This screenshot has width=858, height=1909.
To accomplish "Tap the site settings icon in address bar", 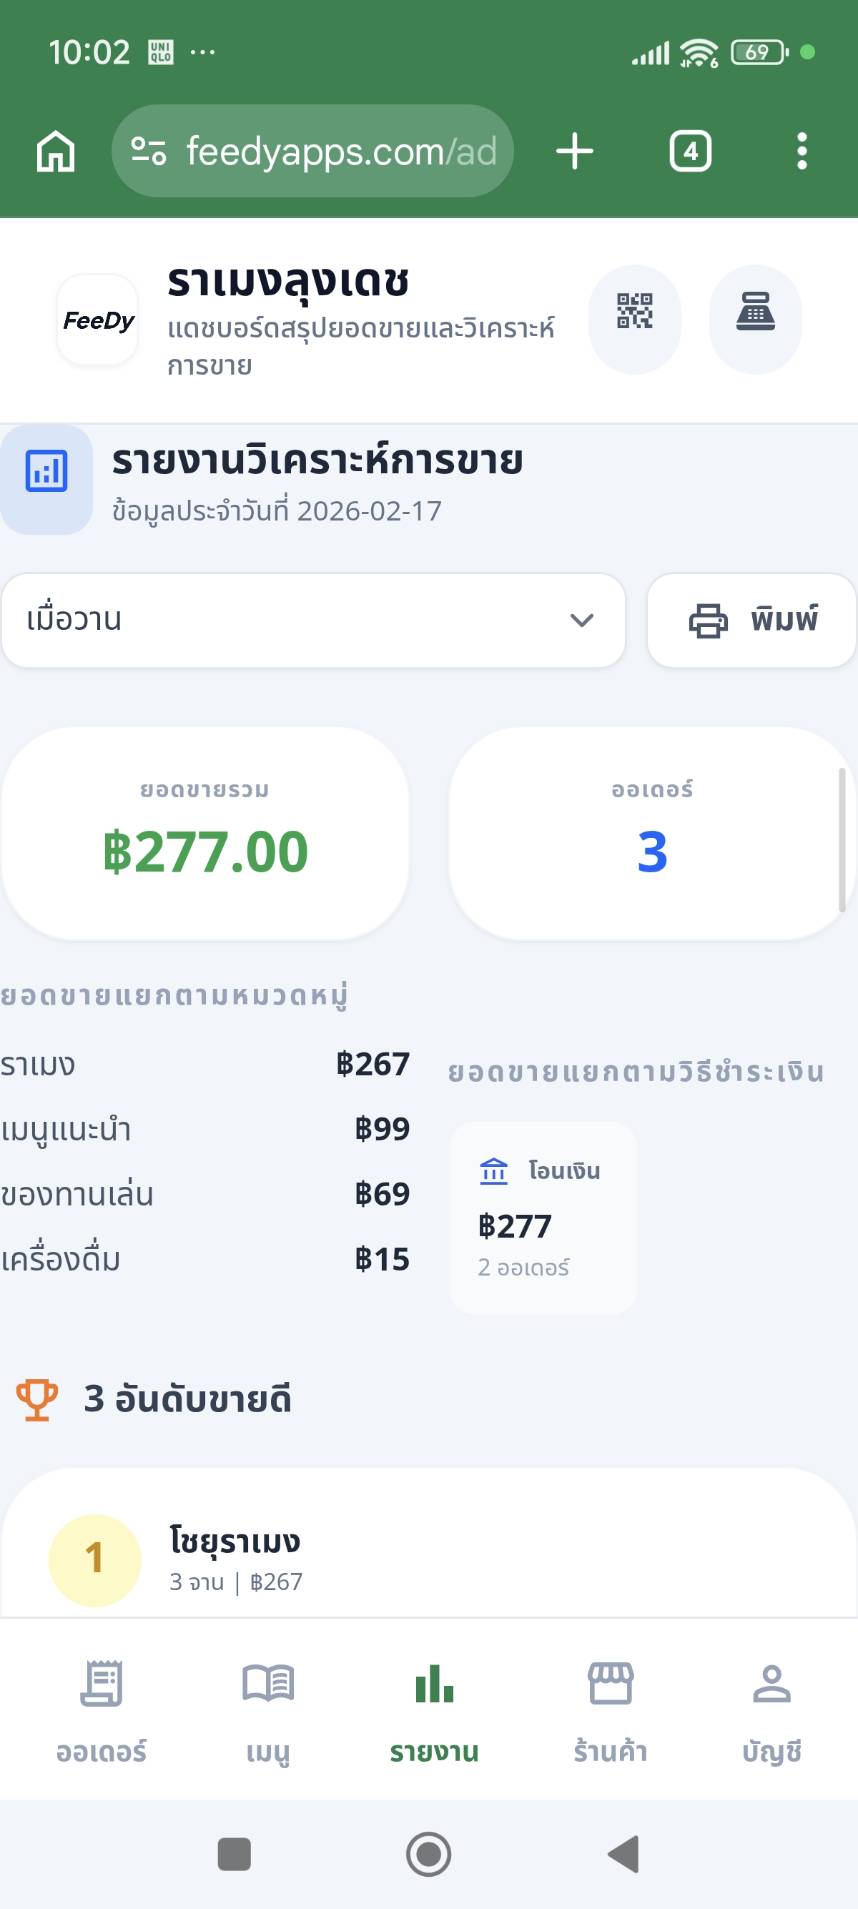I will point(149,152).
